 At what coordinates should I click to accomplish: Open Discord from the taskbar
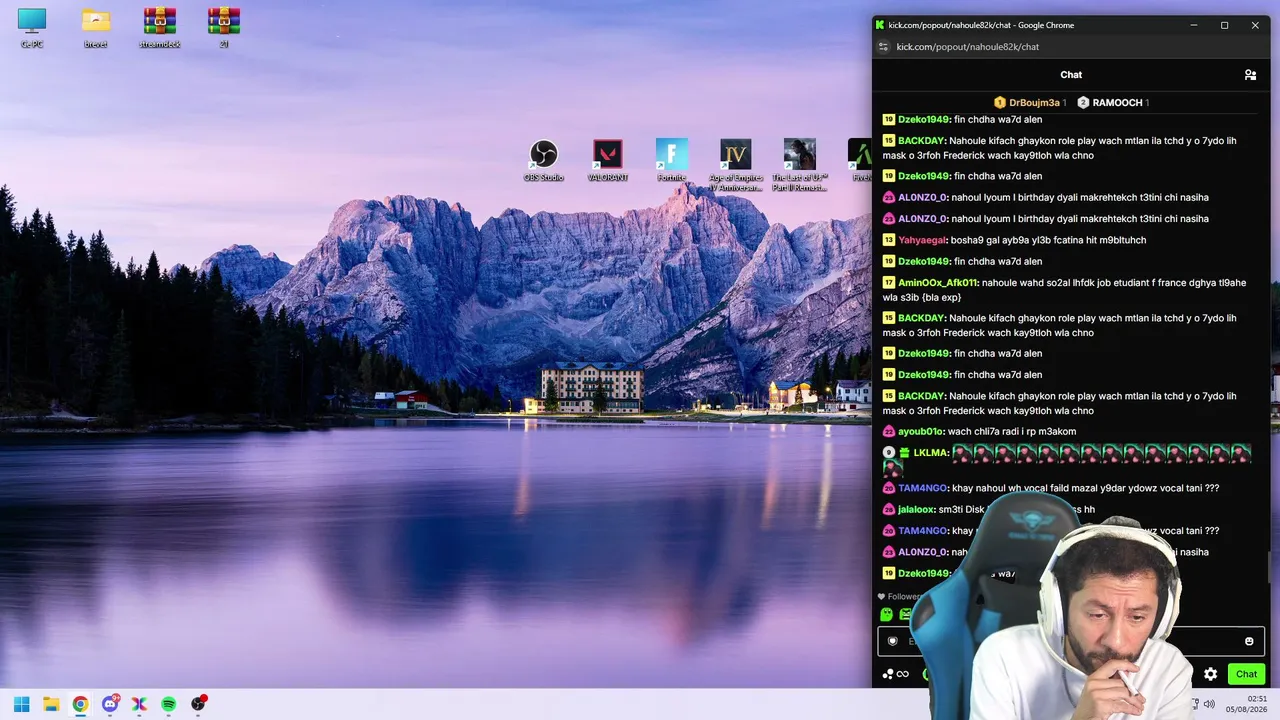click(x=110, y=704)
